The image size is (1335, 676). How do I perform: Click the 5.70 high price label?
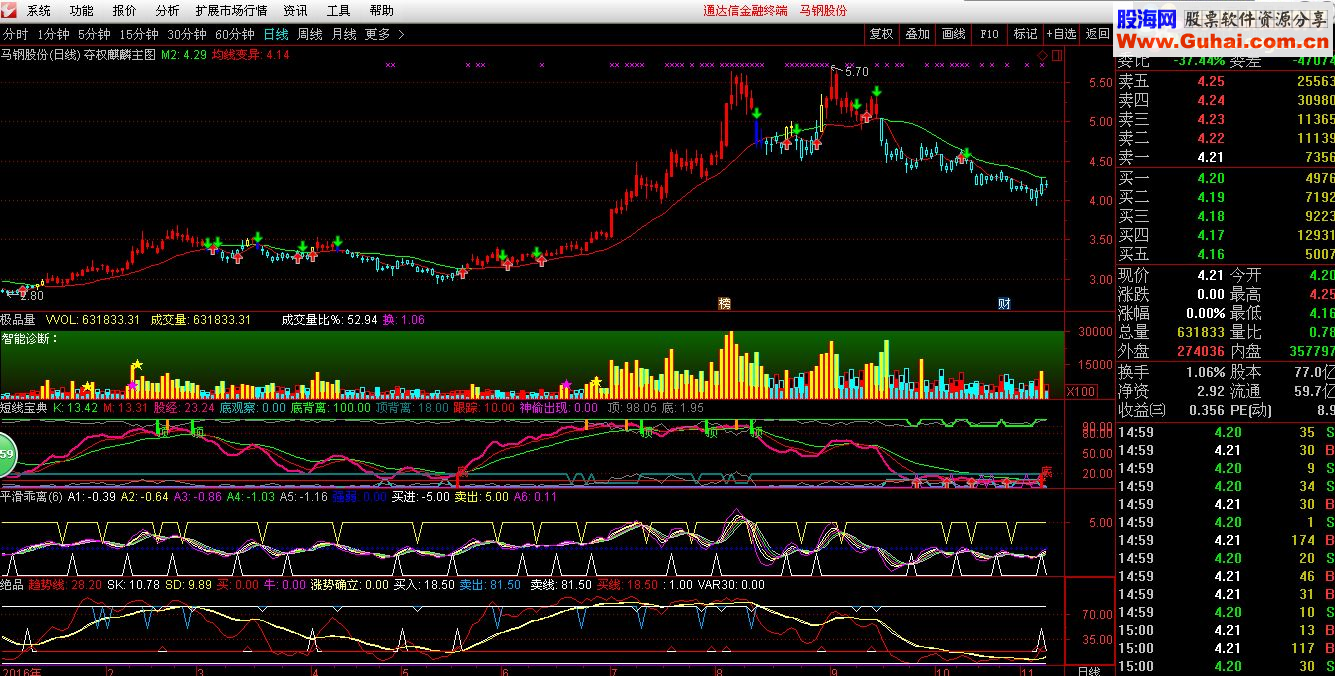point(856,72)
